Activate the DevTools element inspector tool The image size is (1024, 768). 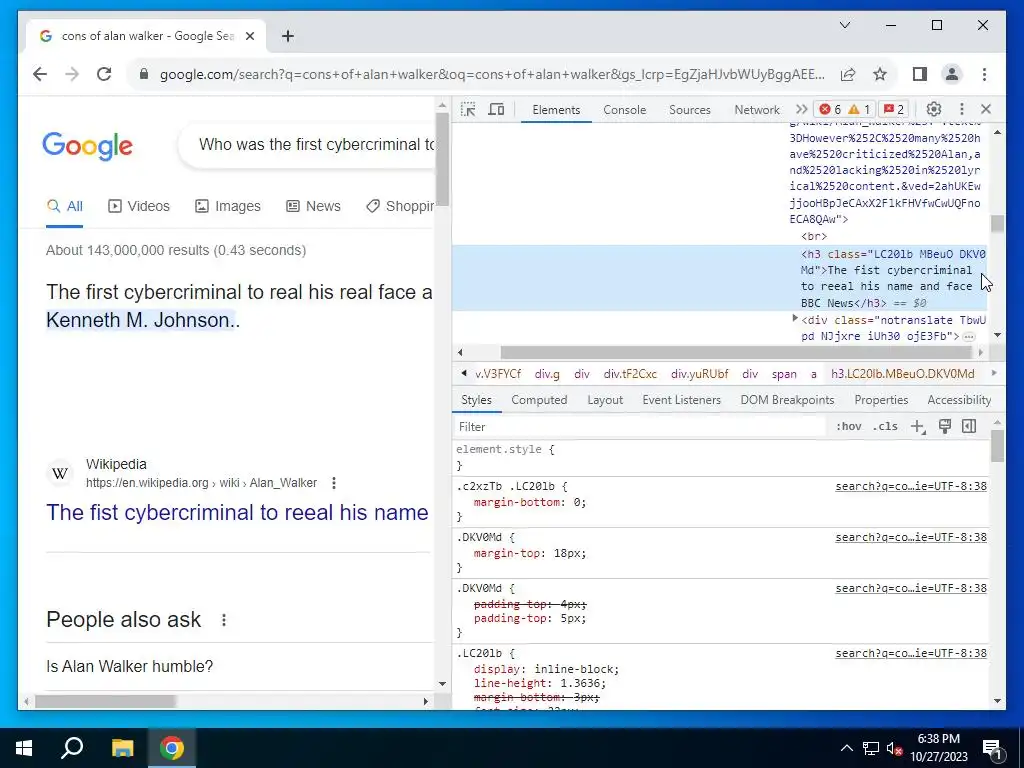[x=468, y=110]
